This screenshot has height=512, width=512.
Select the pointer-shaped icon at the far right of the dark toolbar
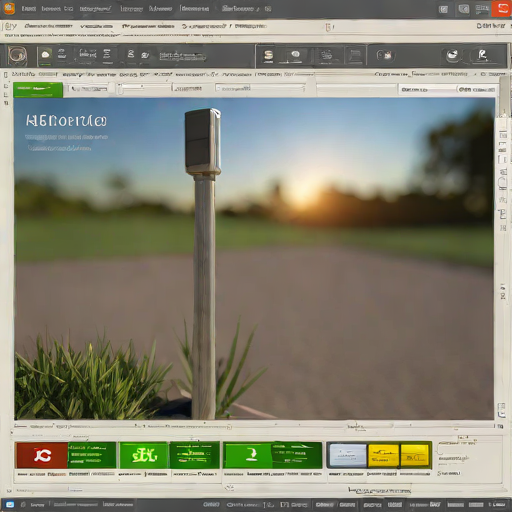[x=482, y=55]
